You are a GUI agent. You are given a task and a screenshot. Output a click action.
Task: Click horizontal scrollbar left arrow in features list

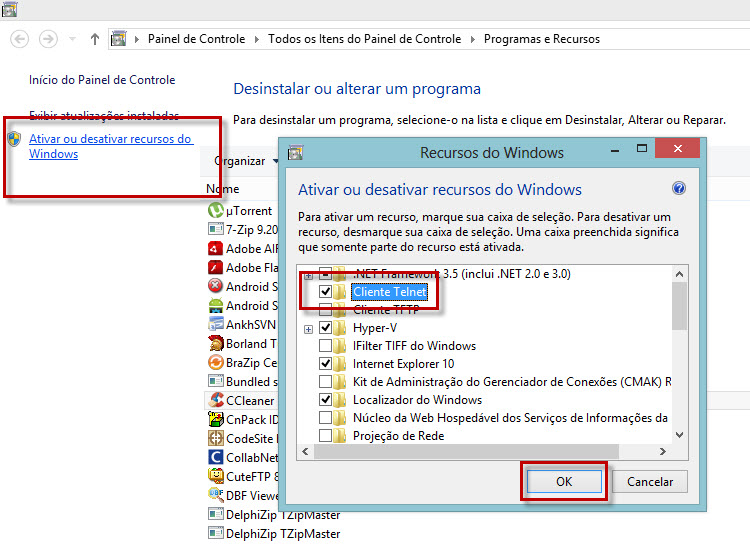(x=305, y=451)
